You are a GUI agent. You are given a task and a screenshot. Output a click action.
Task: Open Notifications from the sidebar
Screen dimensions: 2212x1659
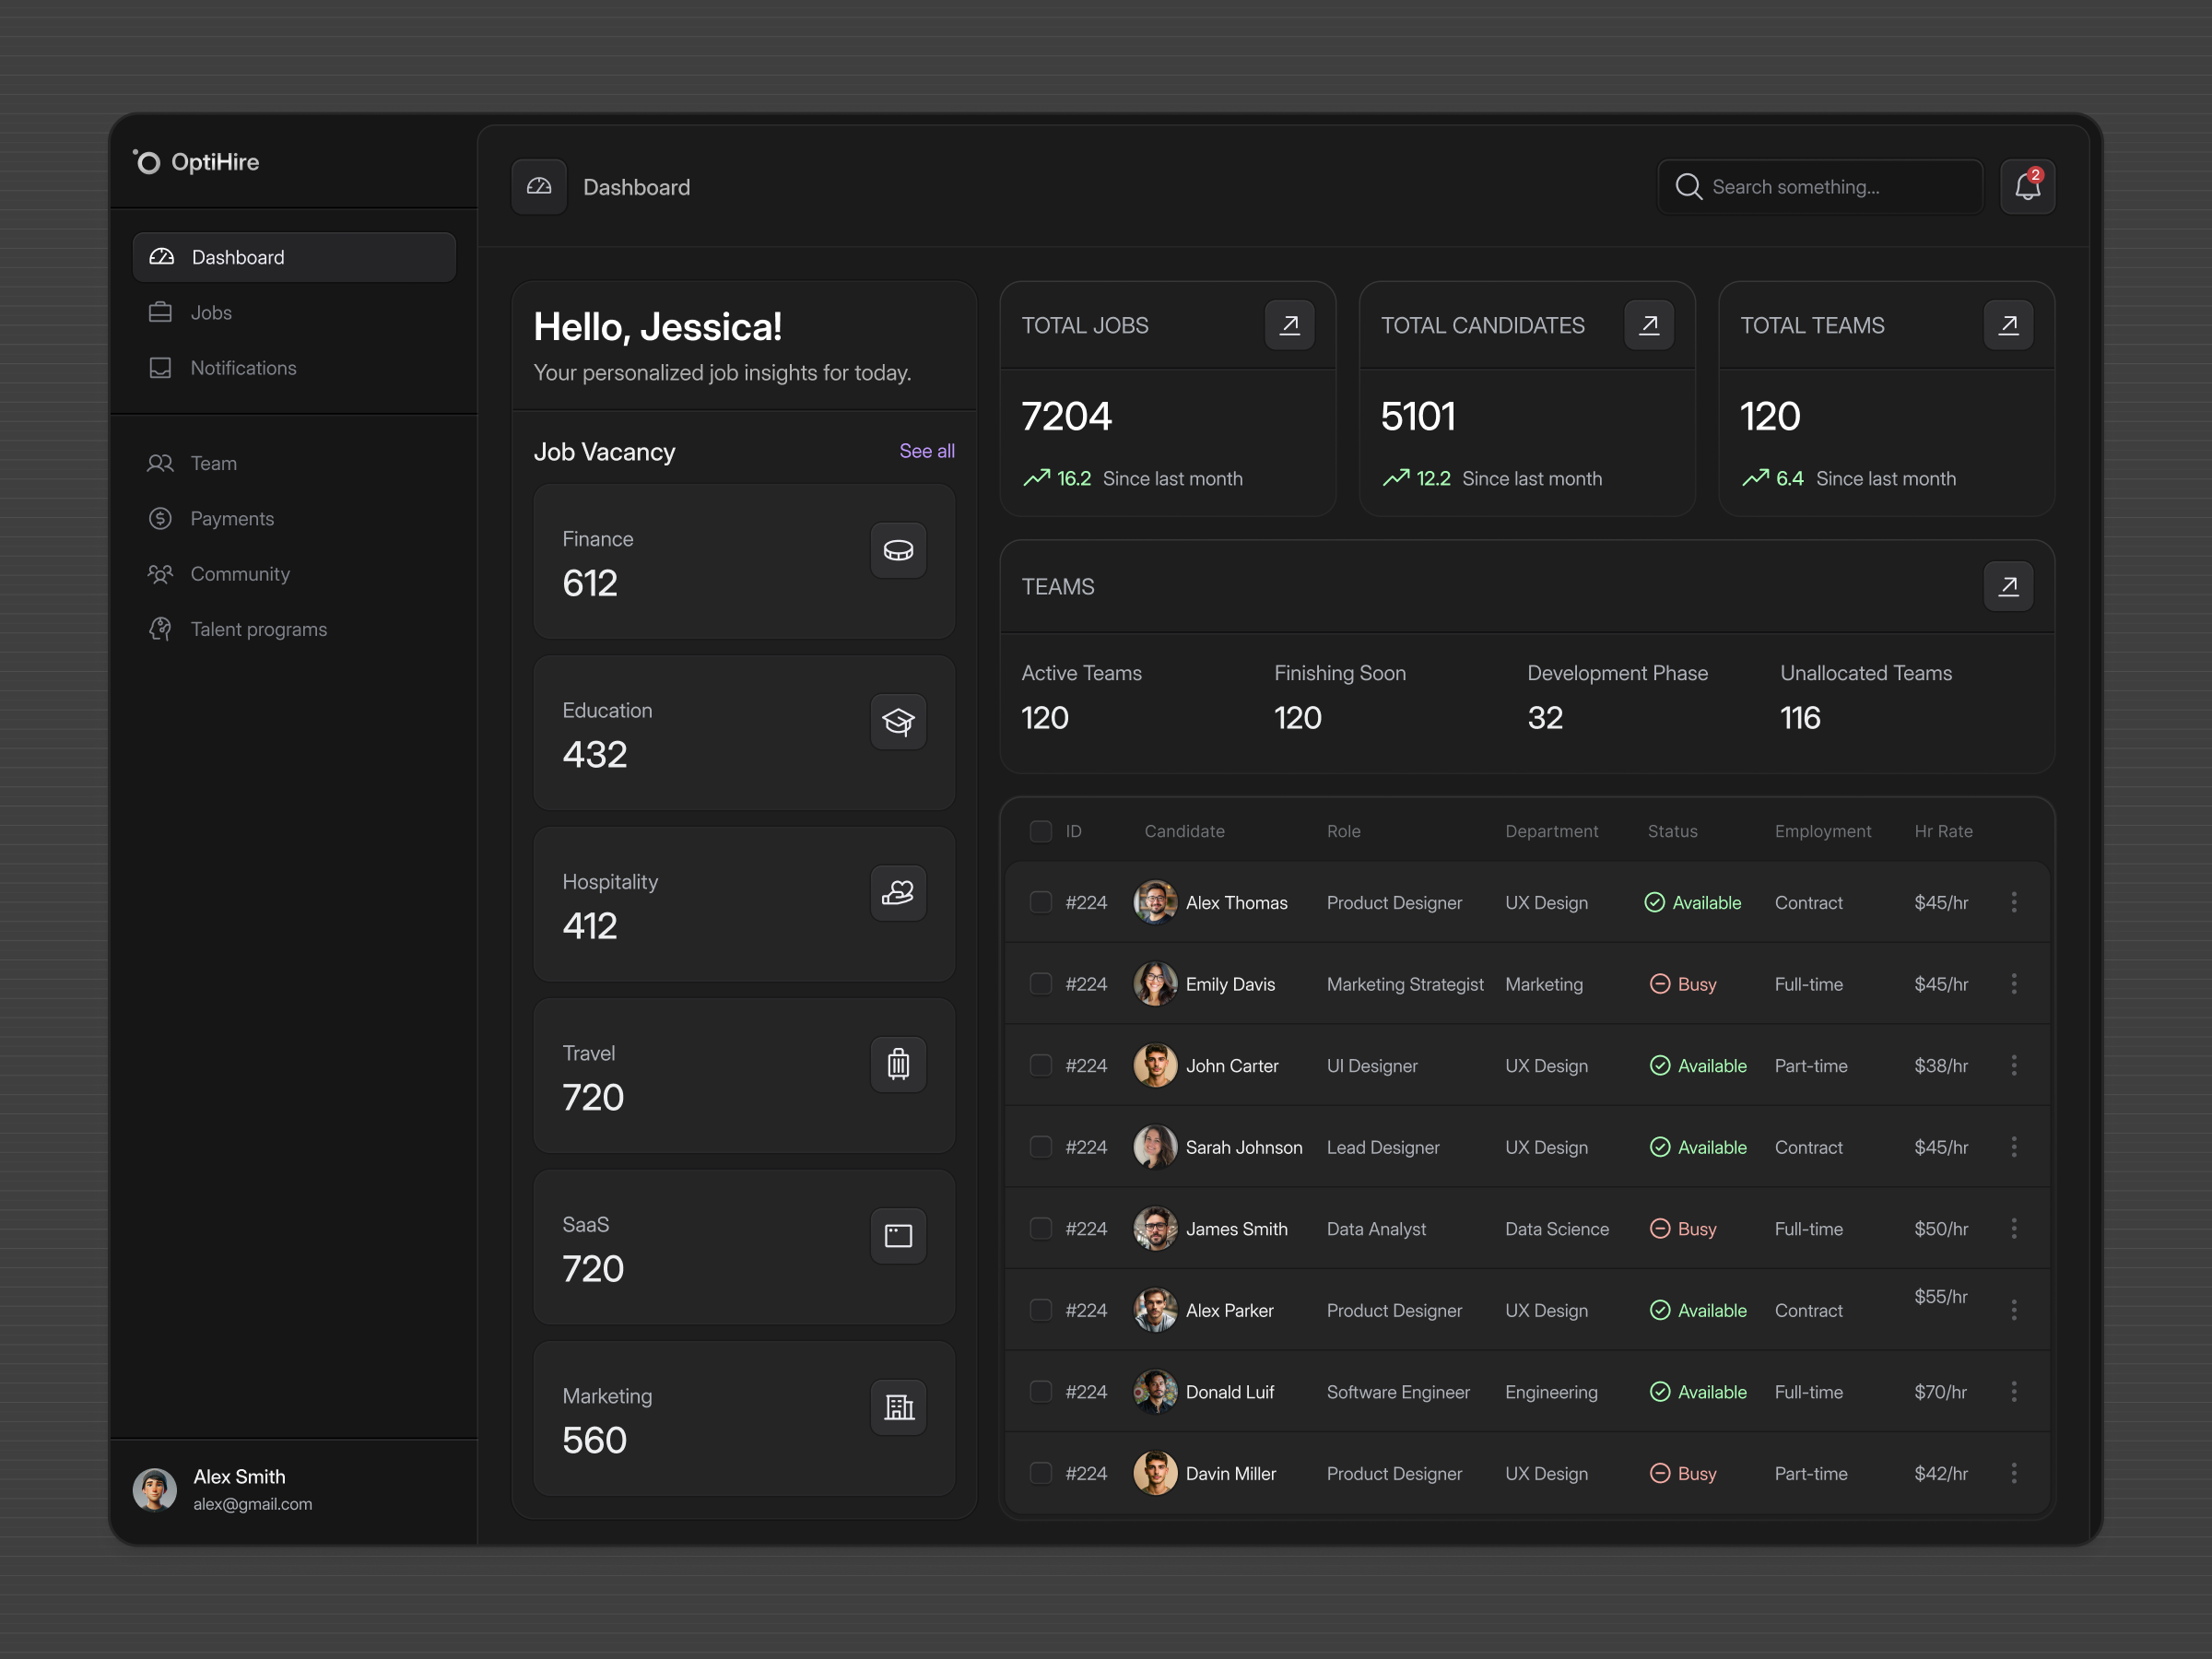click(x=243, y=368)
